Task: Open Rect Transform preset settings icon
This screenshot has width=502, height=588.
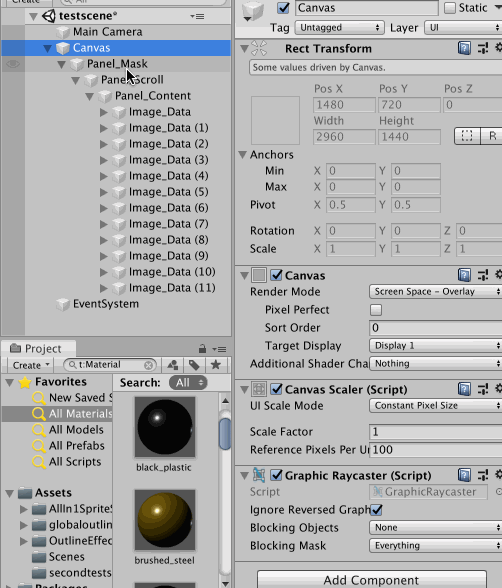Action: coord(483,48)
